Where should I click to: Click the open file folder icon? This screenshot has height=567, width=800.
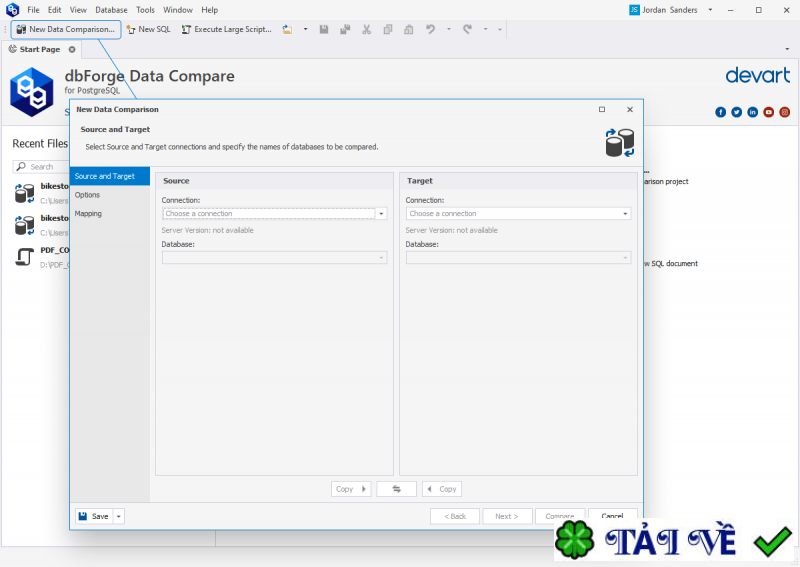pyautogui.click(x=288, y=30)
